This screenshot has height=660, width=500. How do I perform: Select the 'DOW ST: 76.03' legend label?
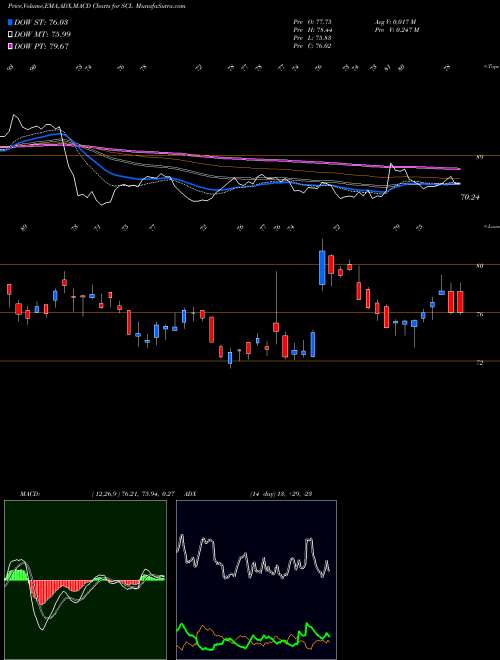pos(41,22)
